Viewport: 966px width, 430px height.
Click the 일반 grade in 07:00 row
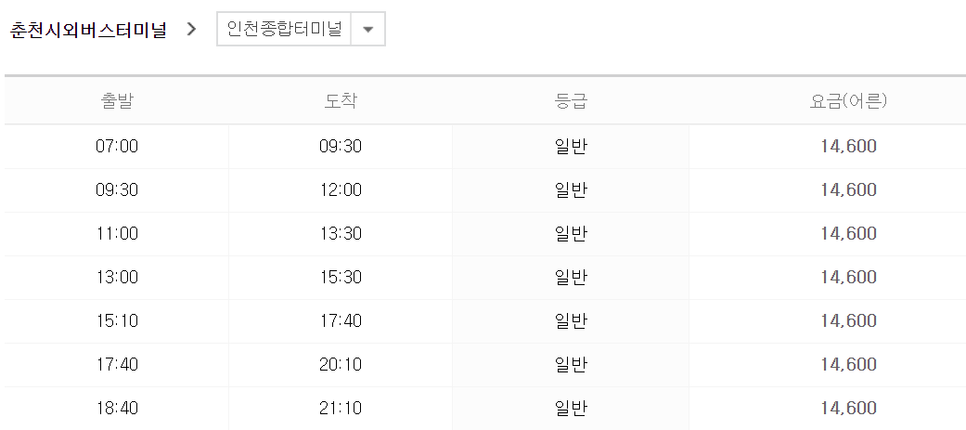coord(570,147)
